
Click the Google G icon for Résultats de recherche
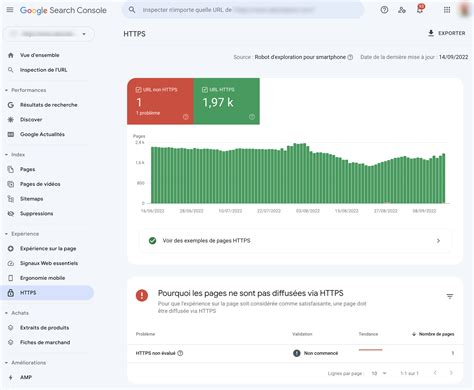point(11,105)
